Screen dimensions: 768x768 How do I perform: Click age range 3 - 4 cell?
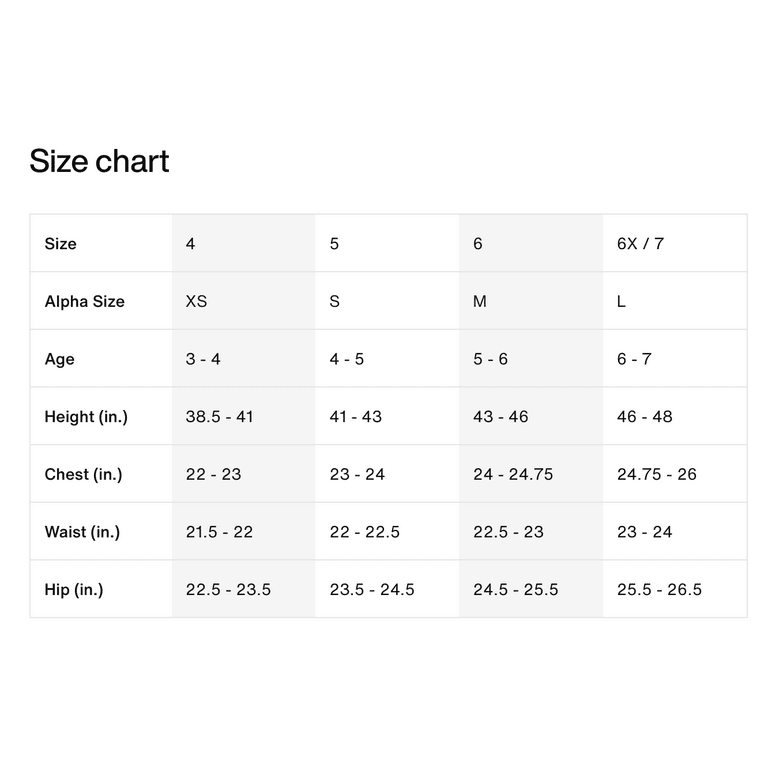tap(203, 359)
